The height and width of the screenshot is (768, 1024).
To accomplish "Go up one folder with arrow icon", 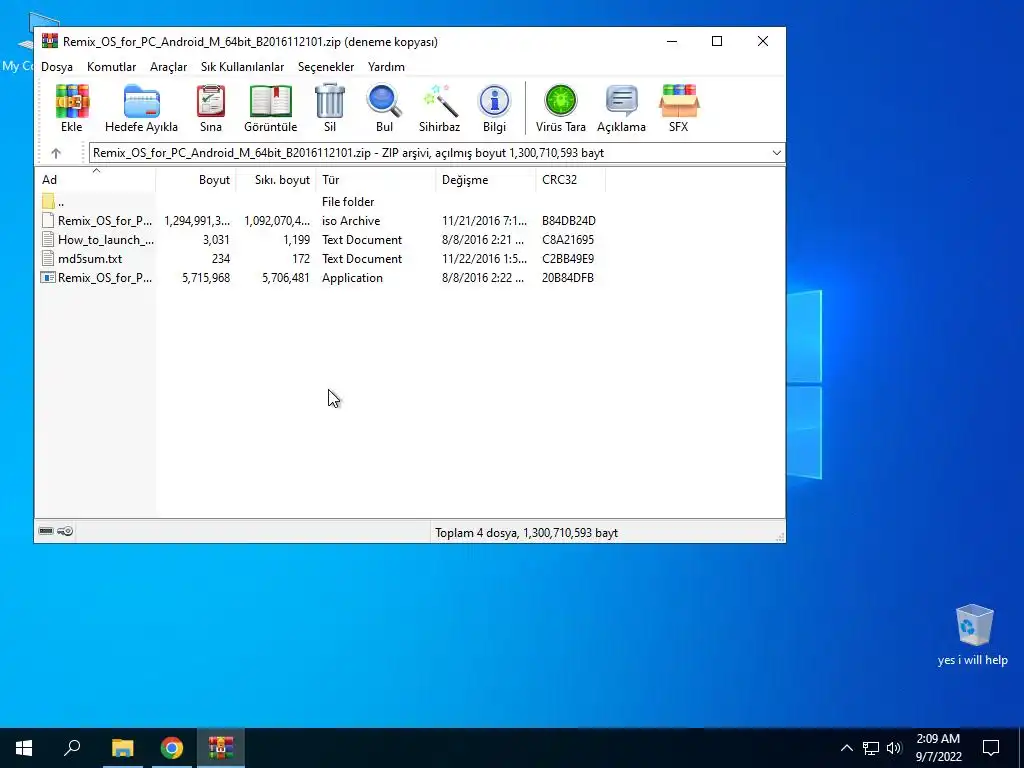I will coord(56,153).
